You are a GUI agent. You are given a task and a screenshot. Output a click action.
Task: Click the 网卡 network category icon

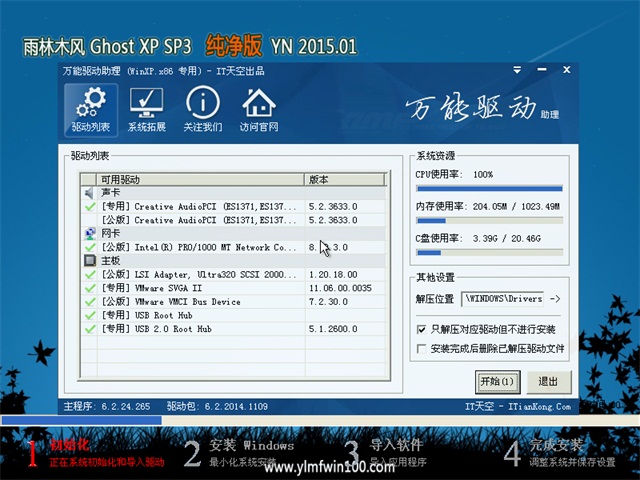coord(90,233)
